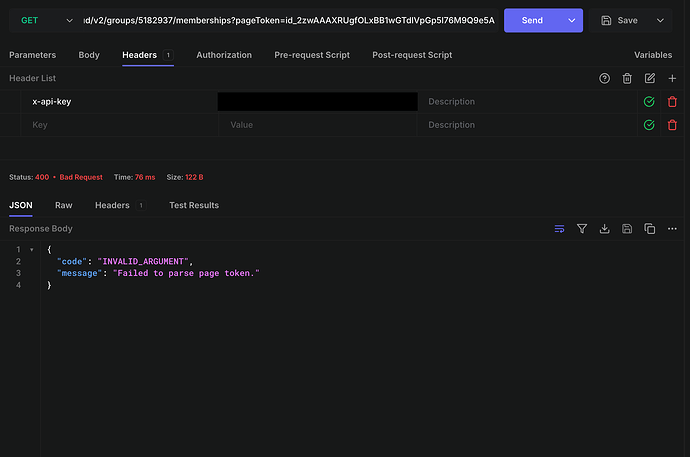Save icon inside Save button
This screenshot has height=457, width=690.
[x=606, y=20]
